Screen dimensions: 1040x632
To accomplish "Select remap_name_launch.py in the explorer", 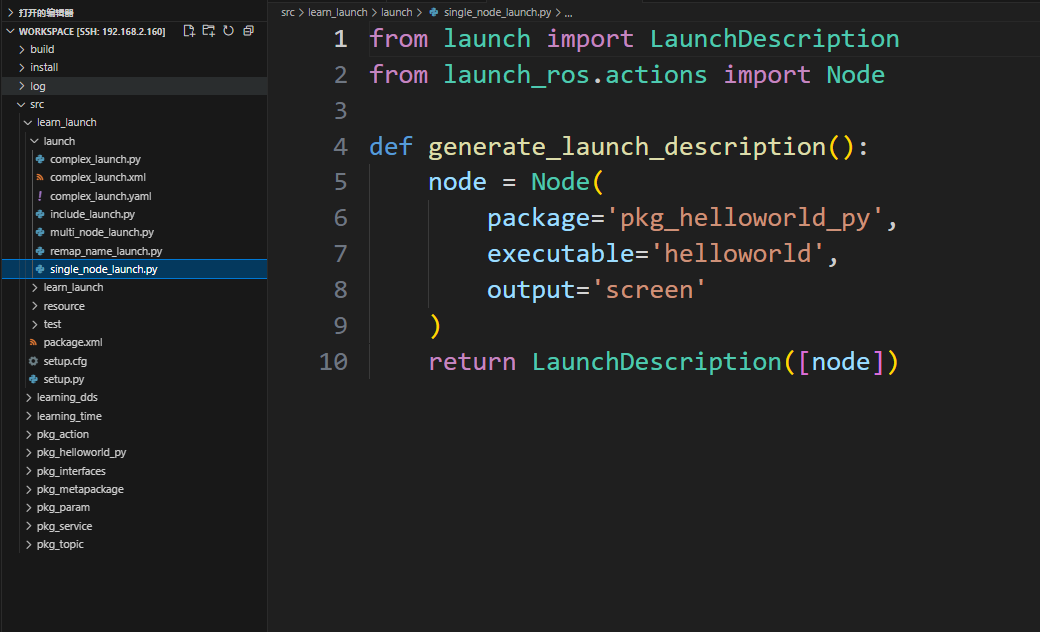I will tap(105, 251).
